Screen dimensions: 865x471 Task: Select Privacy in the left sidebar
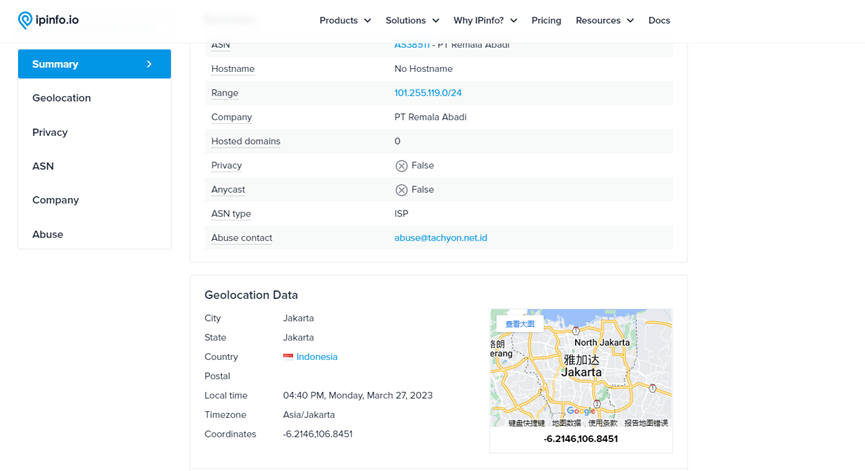tap(50, 132)
